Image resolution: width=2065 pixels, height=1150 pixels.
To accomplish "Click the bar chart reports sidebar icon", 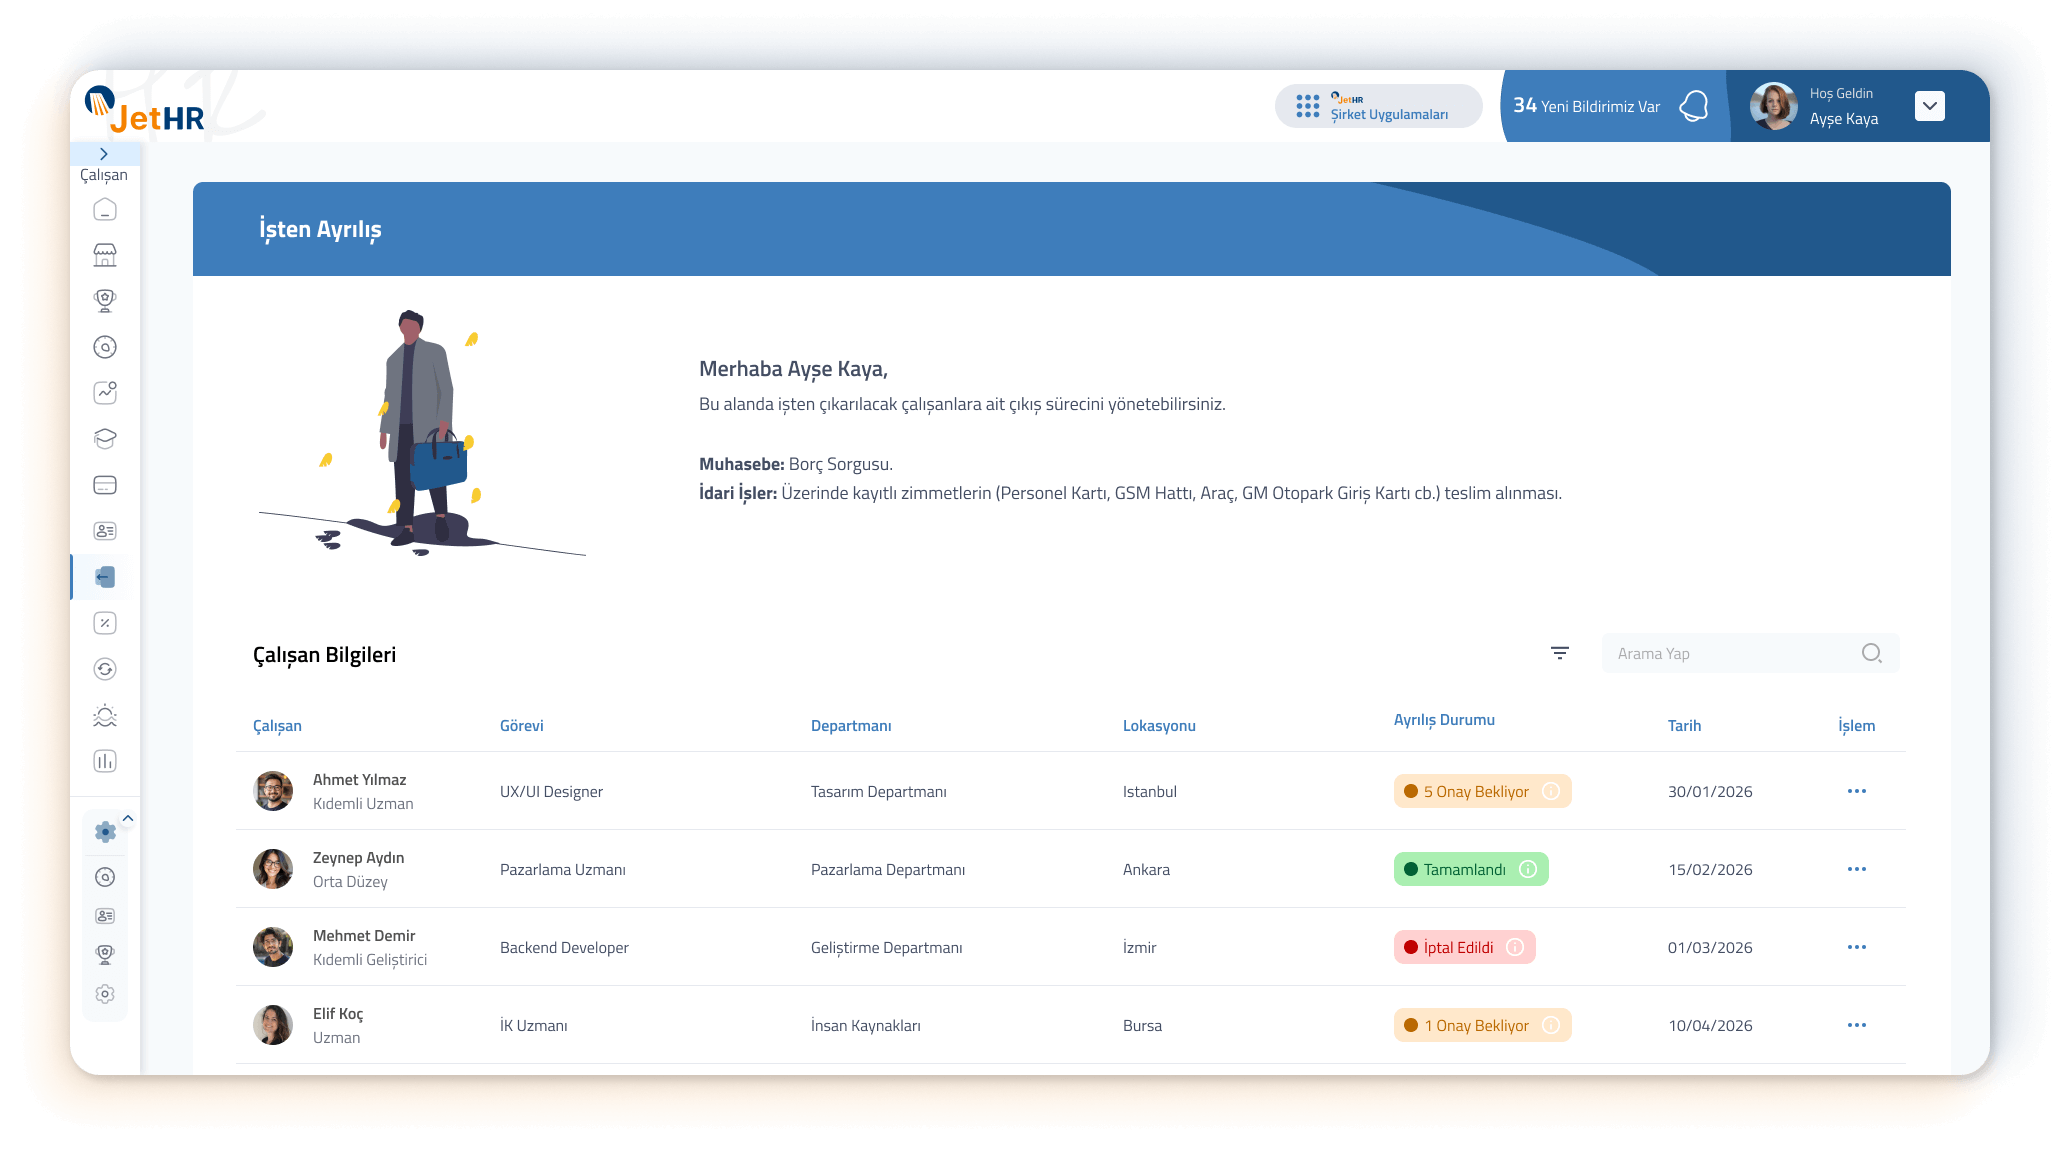I will (x=105, y=761).
